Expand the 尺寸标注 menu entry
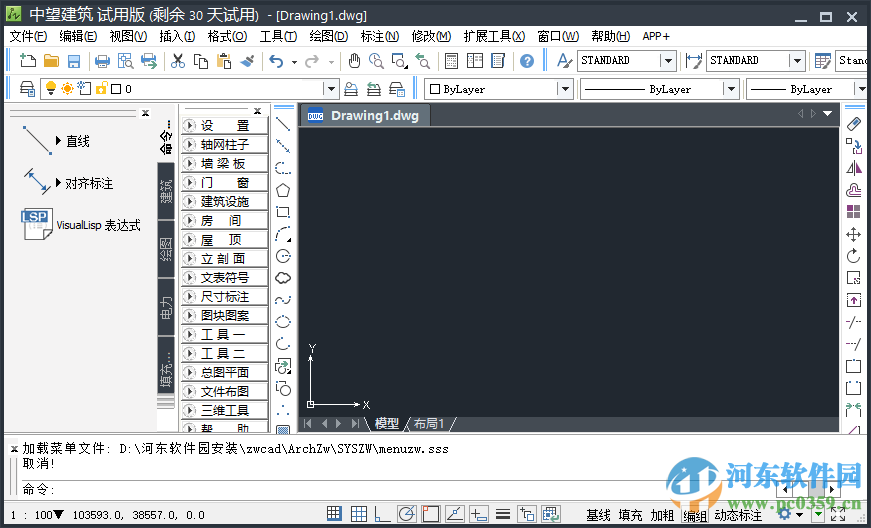871x528 pixels. [224, 296]
